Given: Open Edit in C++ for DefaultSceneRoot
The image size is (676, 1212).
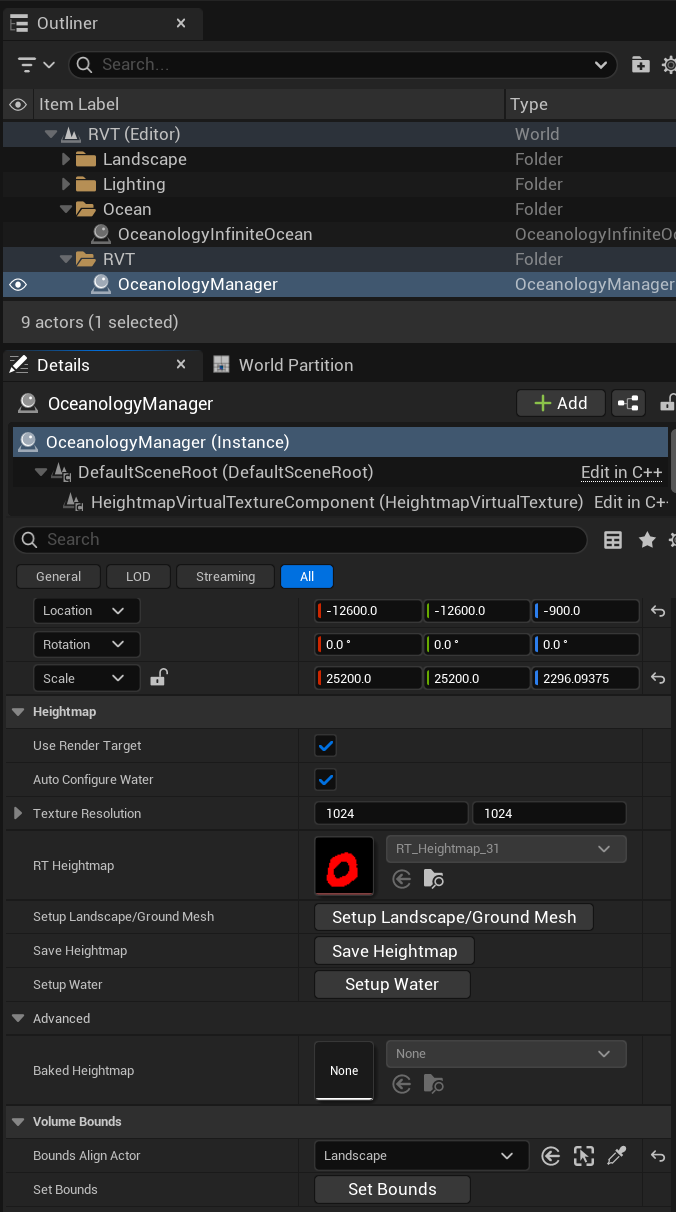Looking at the screenshot, I should 621,472.
